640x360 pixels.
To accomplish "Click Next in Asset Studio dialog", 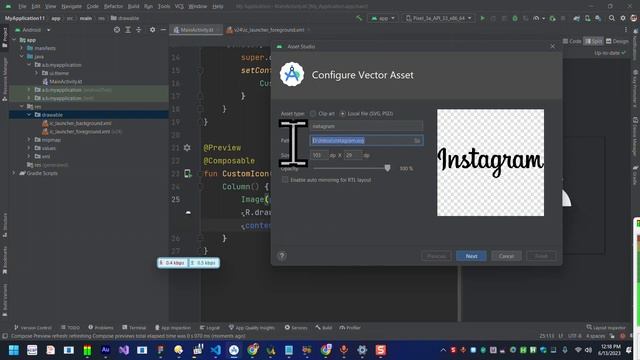I will [x=471, y=256].
